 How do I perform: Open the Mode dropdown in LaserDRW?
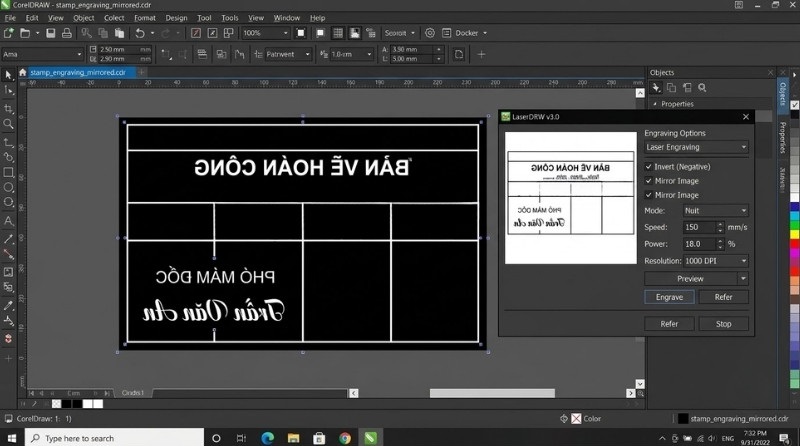(x=716, y=210)
